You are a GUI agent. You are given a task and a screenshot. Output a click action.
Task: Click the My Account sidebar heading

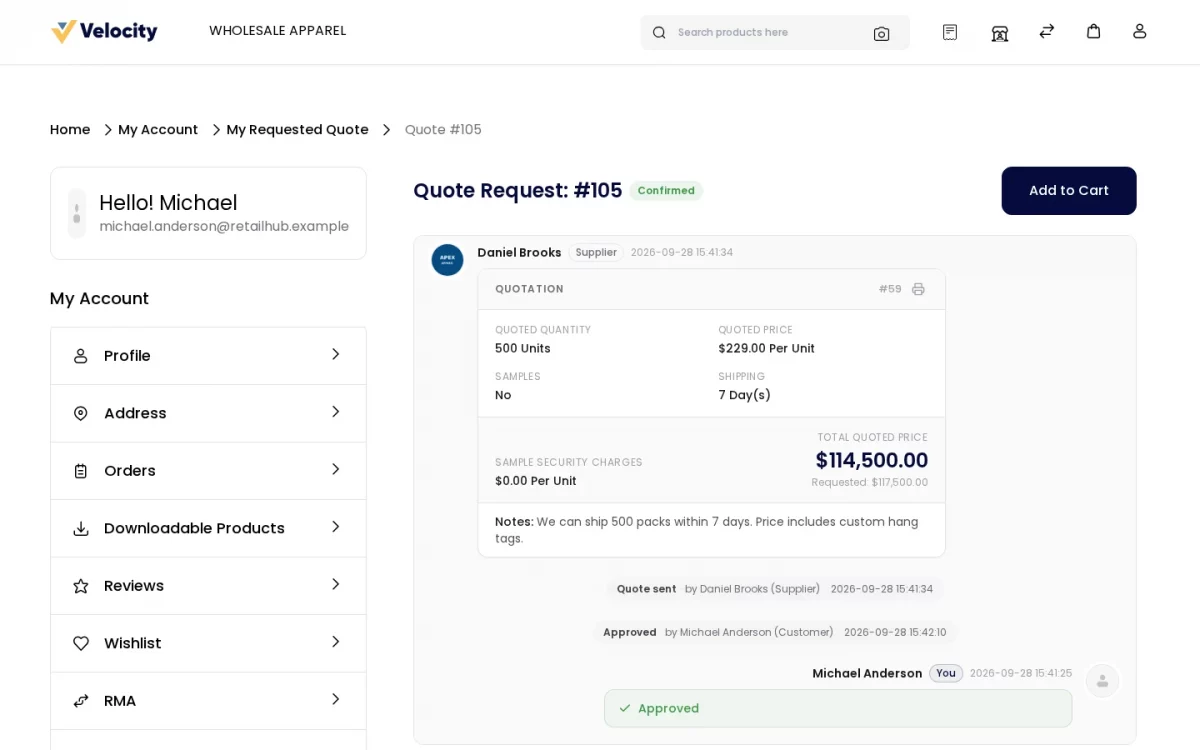pyautogui.click(x=99, y=298)
